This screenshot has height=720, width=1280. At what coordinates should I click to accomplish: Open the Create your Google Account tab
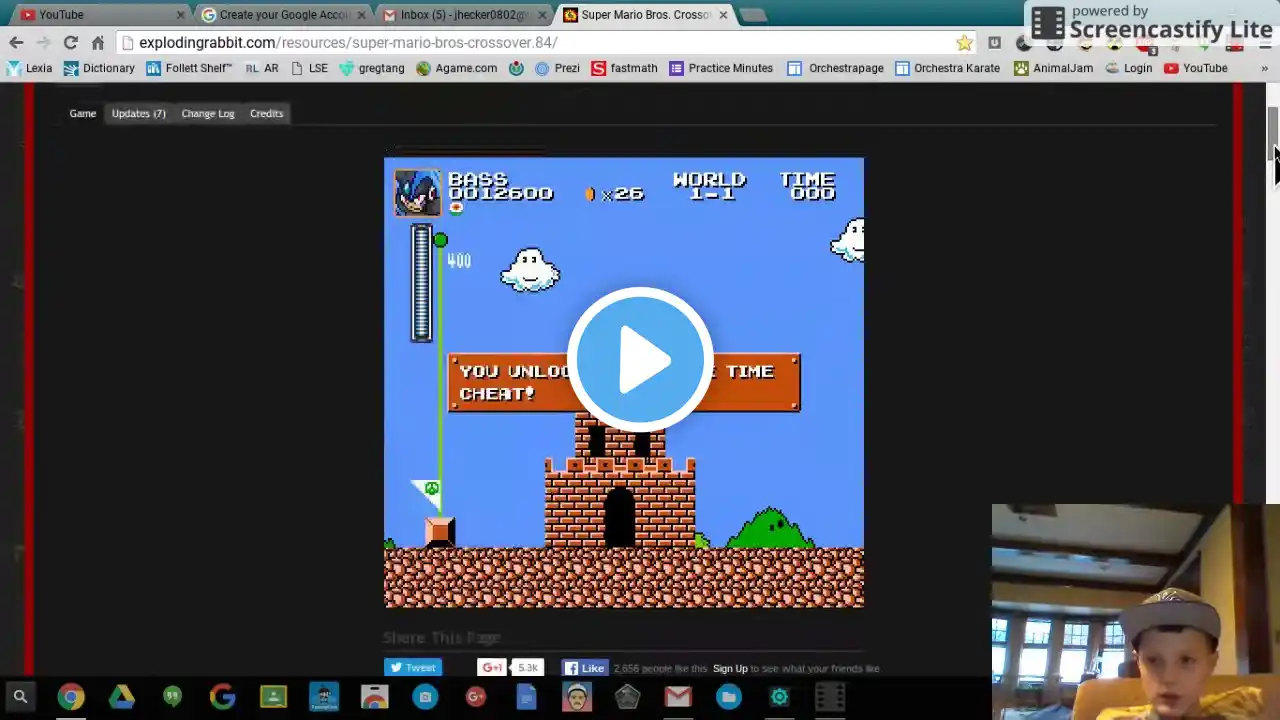pos(282,15)
